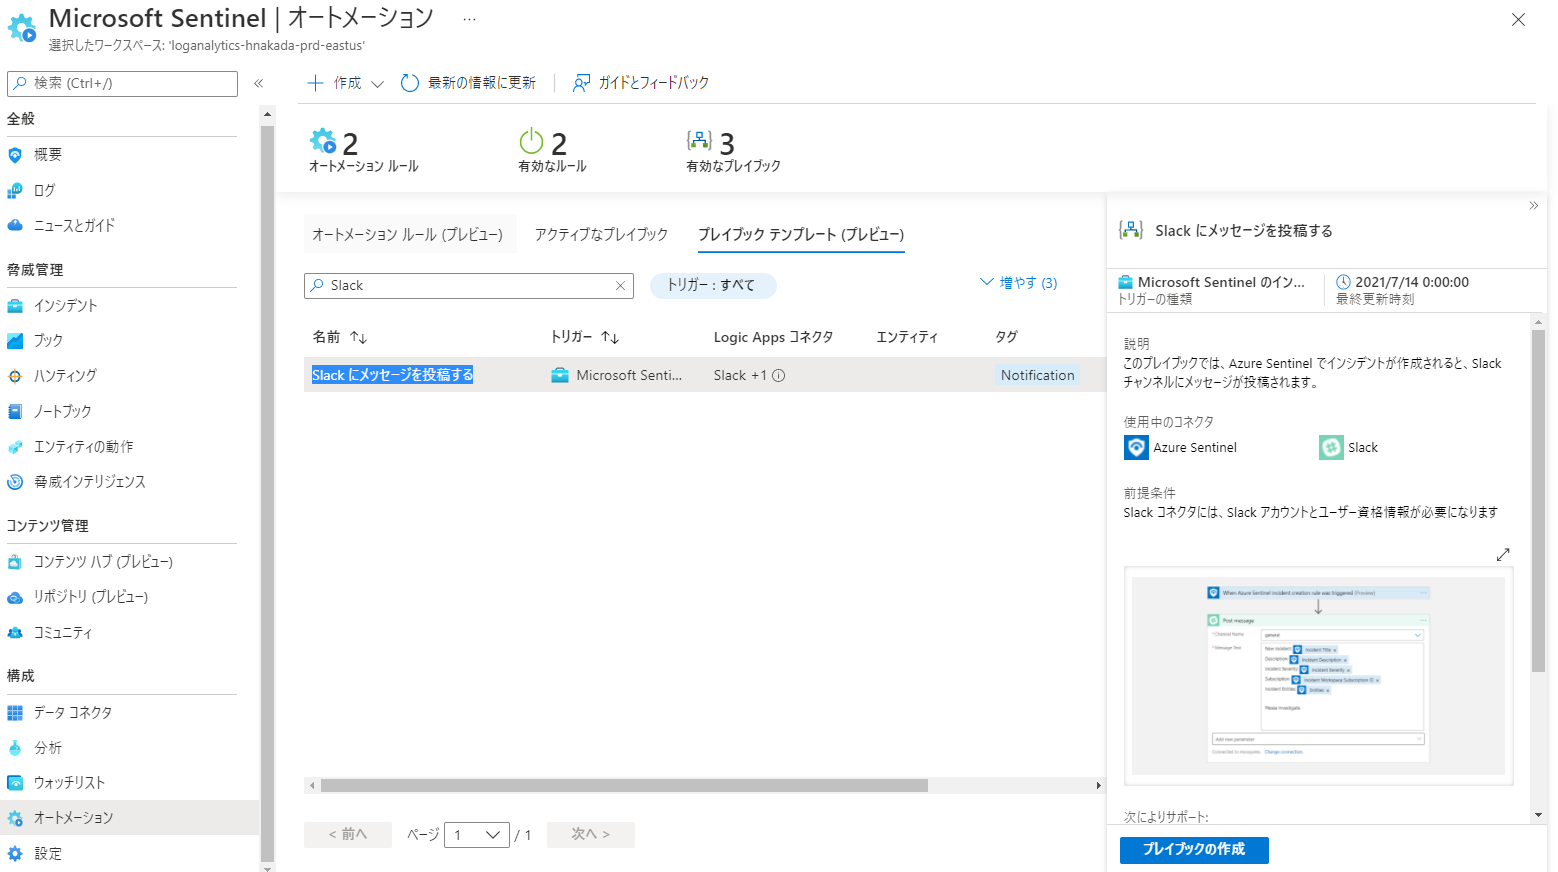Screen dimensions: 1558x872
Task: Open データ コネクタ grid icon
Action: point(15,713)
